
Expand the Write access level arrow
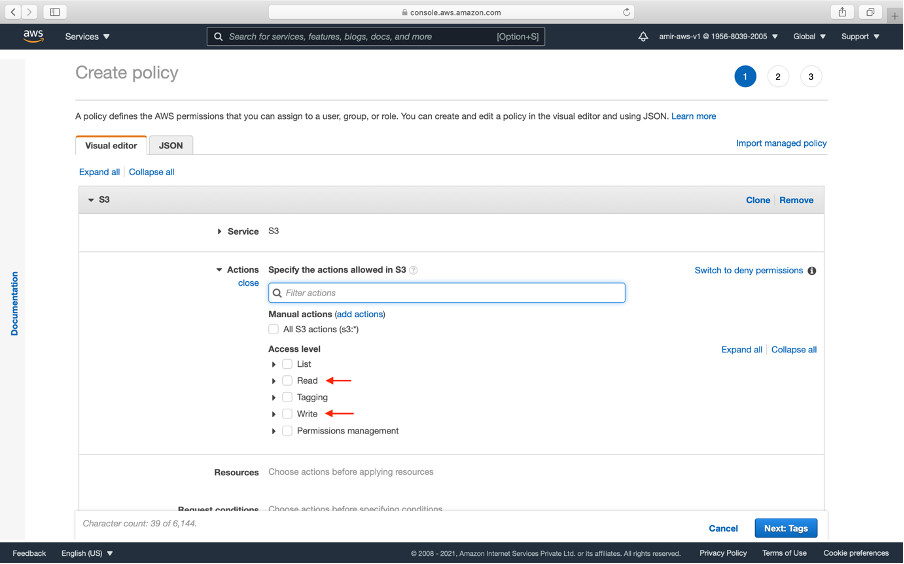pyautogui.click(x=273, y=415)
